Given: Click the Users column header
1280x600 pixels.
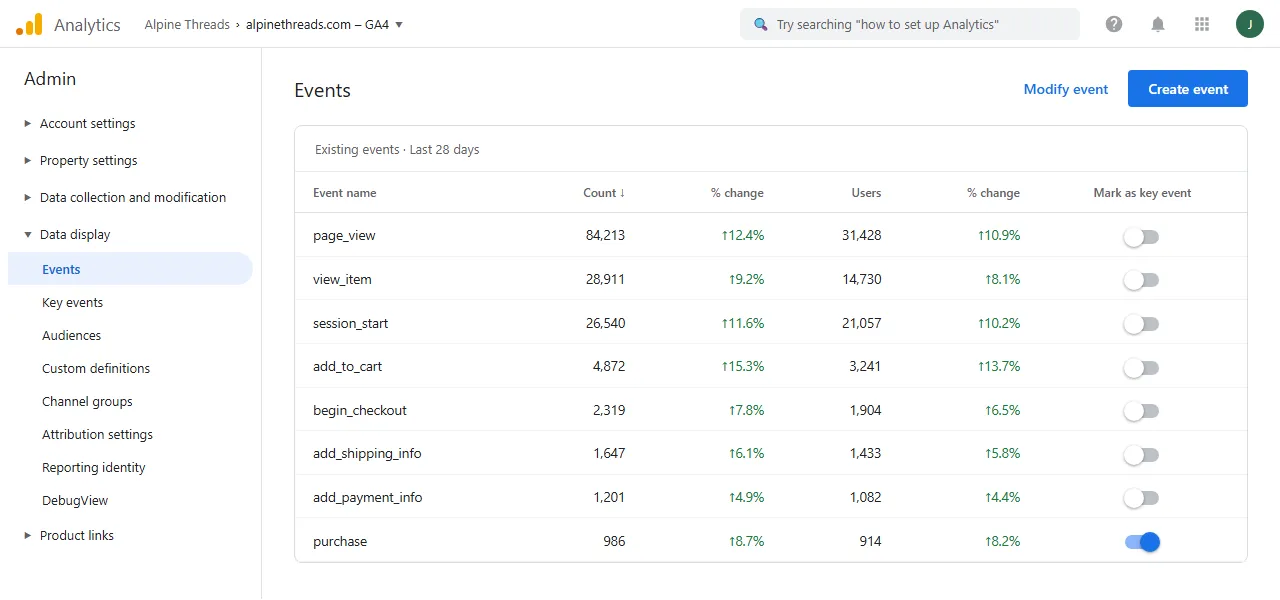Looking at the screenshot, I should click(x=866, y=193).
